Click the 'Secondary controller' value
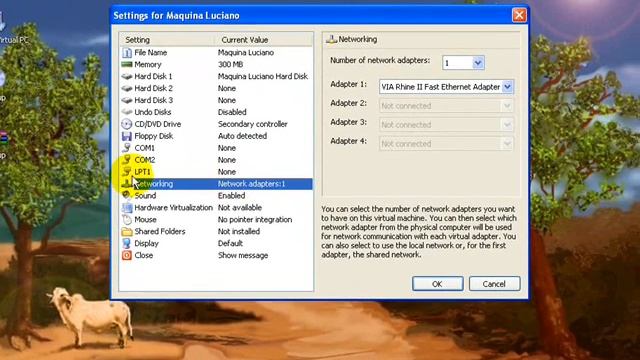 pos(253,124)
